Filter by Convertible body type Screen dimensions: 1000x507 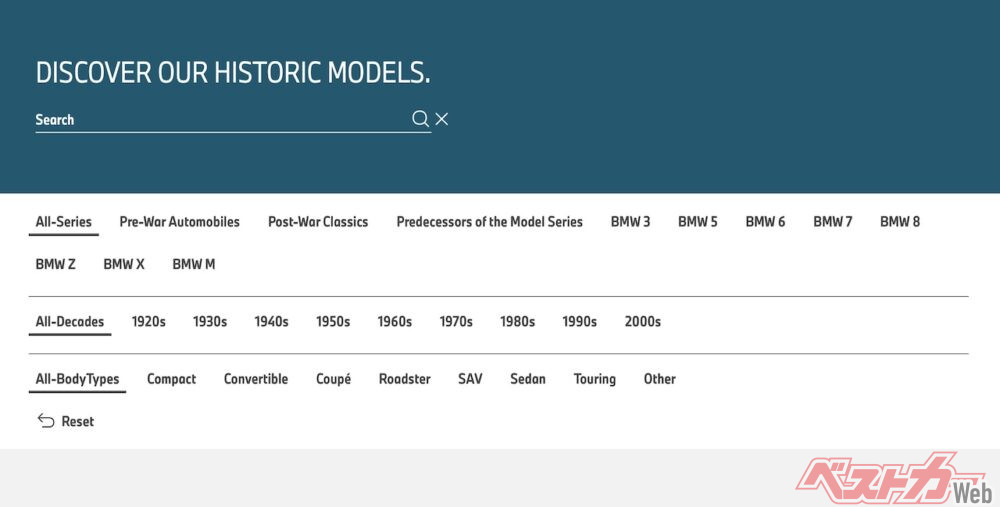[x=256, y=379]
